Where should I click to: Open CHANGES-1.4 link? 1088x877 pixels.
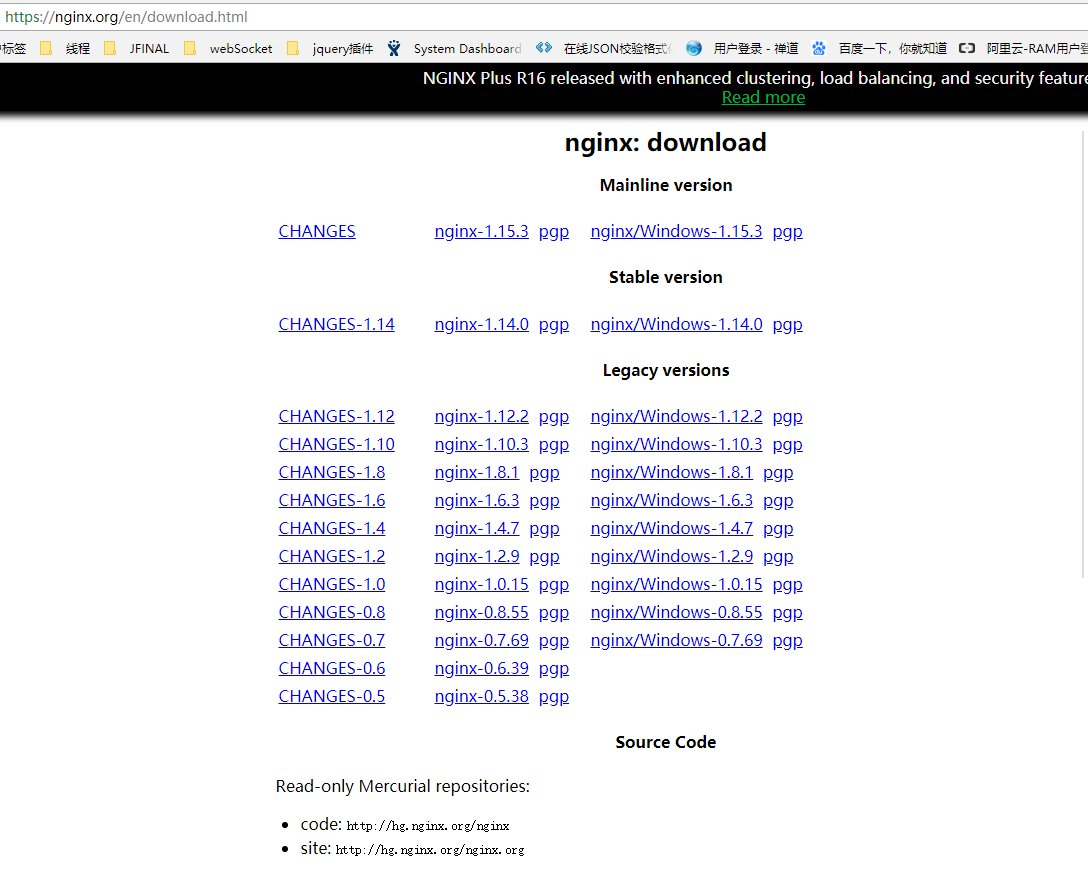click(x=332, y=529)
